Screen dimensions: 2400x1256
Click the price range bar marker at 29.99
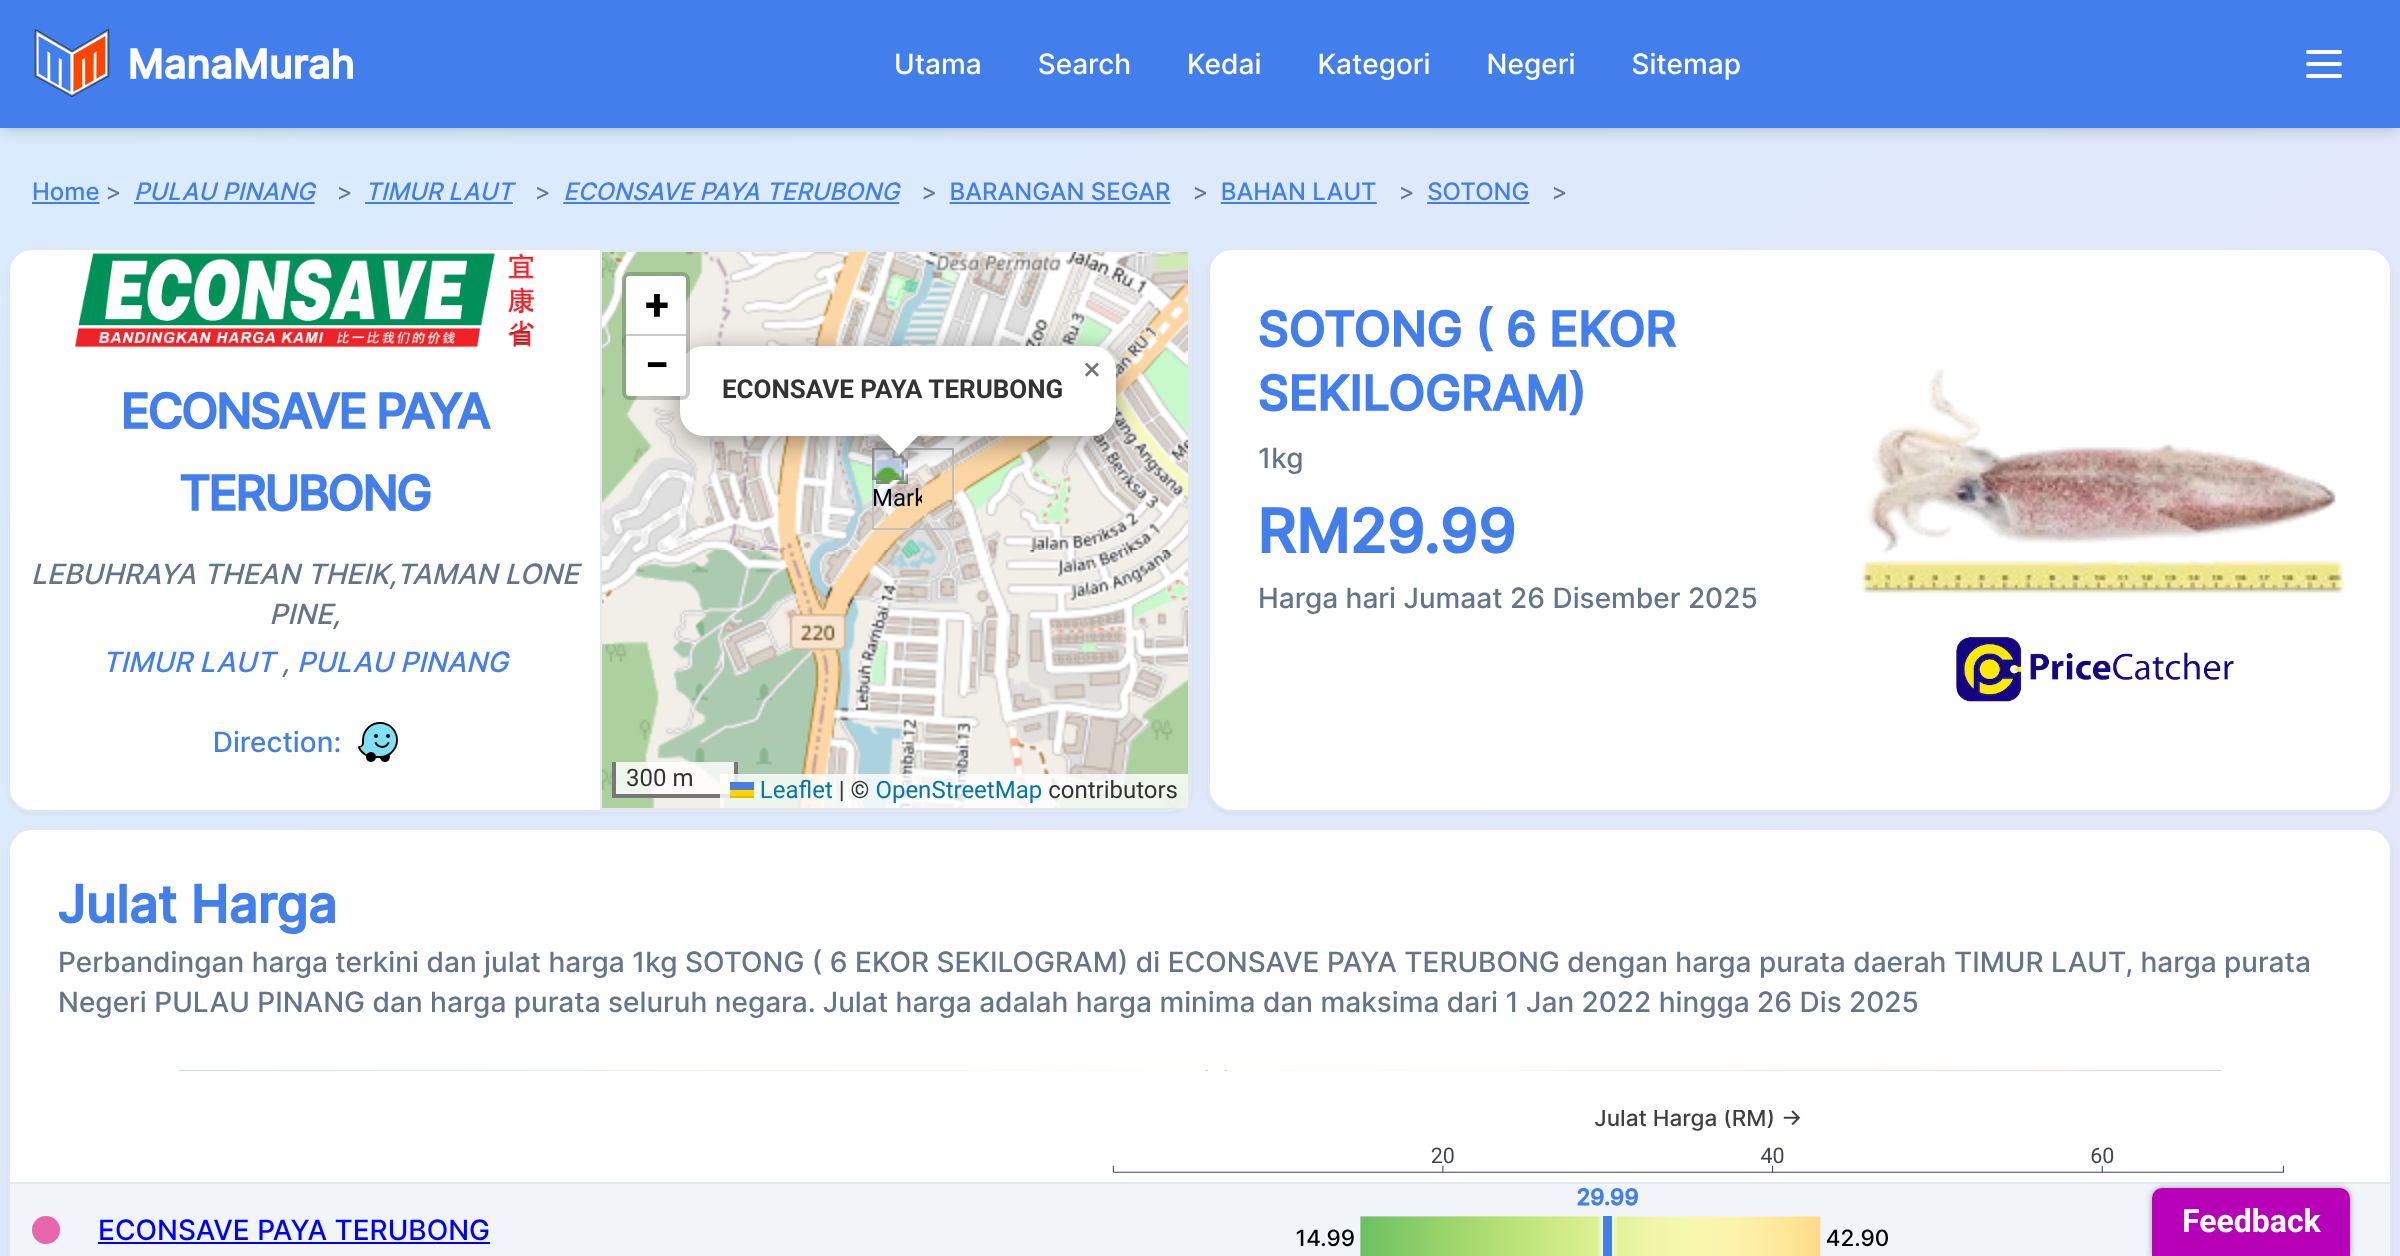1607,1236
